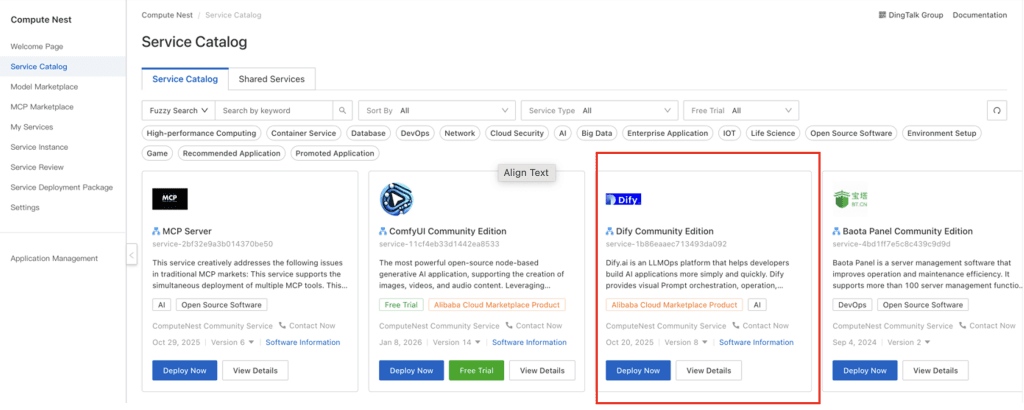Click the refresh icon button
Screen dimensions: 1024x410
click(997, 110)
